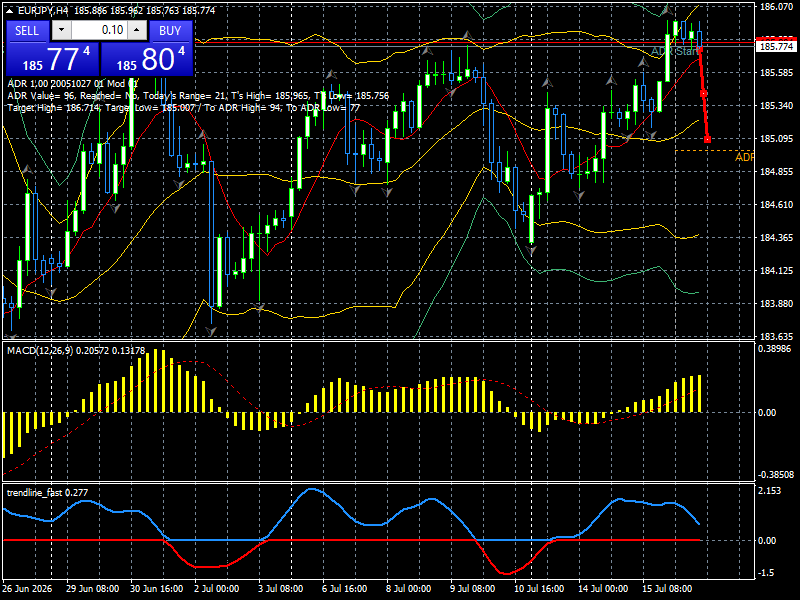Click the MACD scale value -0.38508
This screenshot has height=600, width=800.
776,474
